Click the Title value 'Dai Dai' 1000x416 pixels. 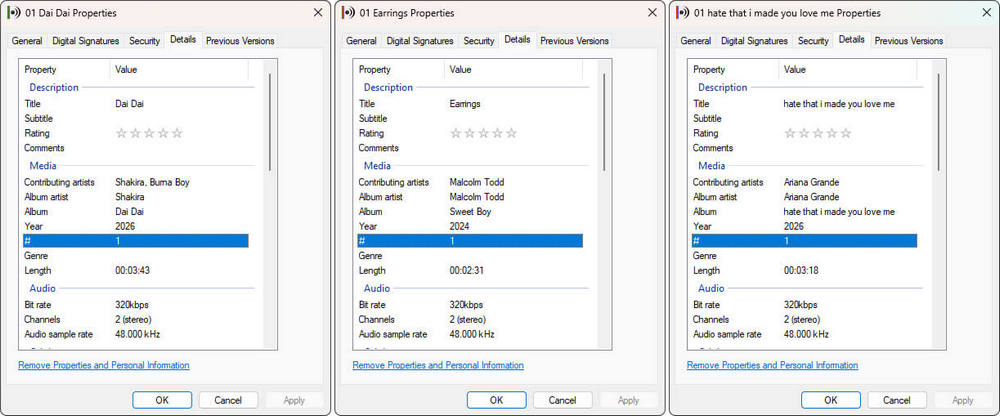[x=129, y=104]
